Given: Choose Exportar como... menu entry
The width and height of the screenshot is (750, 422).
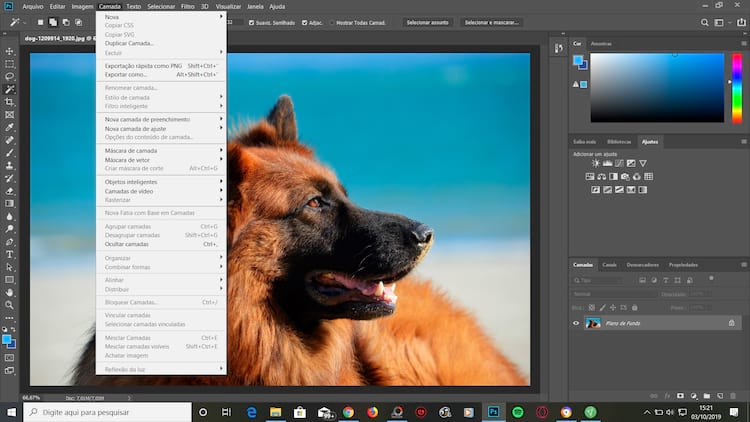Looking at the screenshot, I should pyautogui.click(x=161, y=75).
